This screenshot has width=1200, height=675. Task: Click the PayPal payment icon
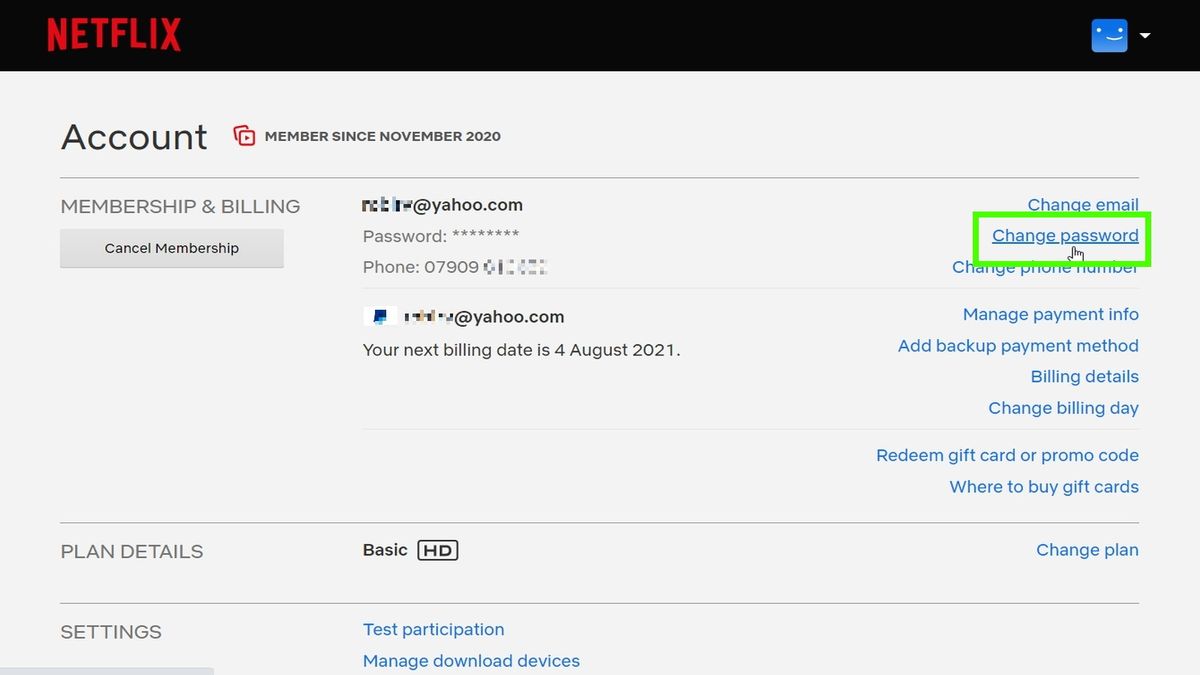(x=380, y=317)
